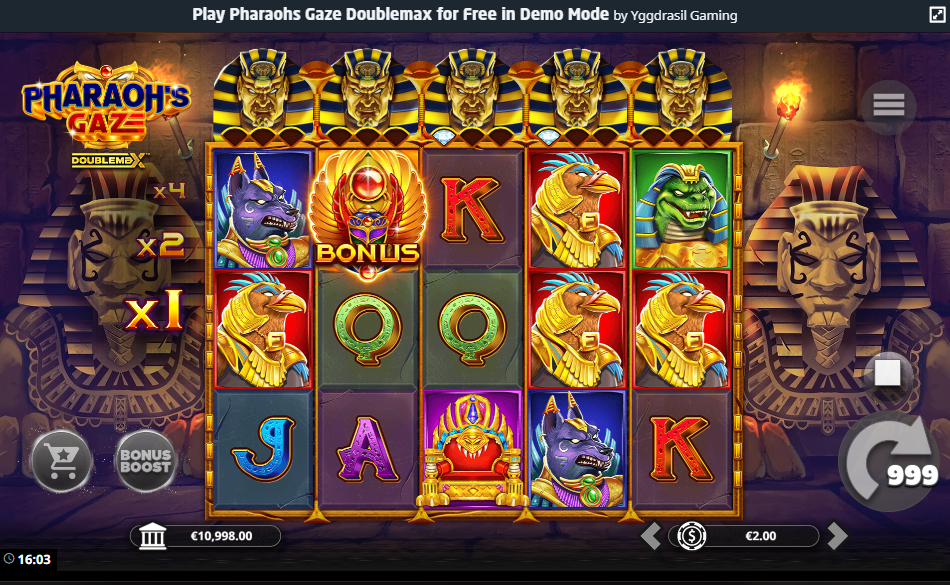Click the bank balance icon
The image size is (950, 585).
pyautogui.click(x=152, y=536)
